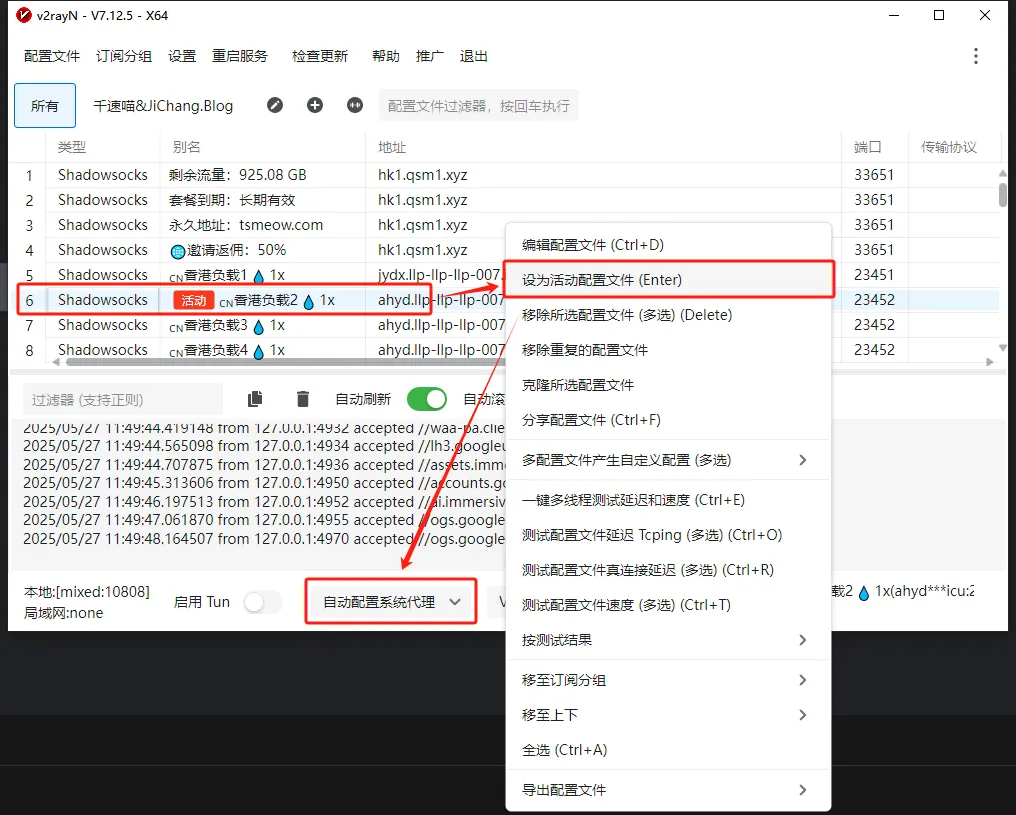
Task: Expand the 移至上下 submenu
Action: tap(668, 715)
